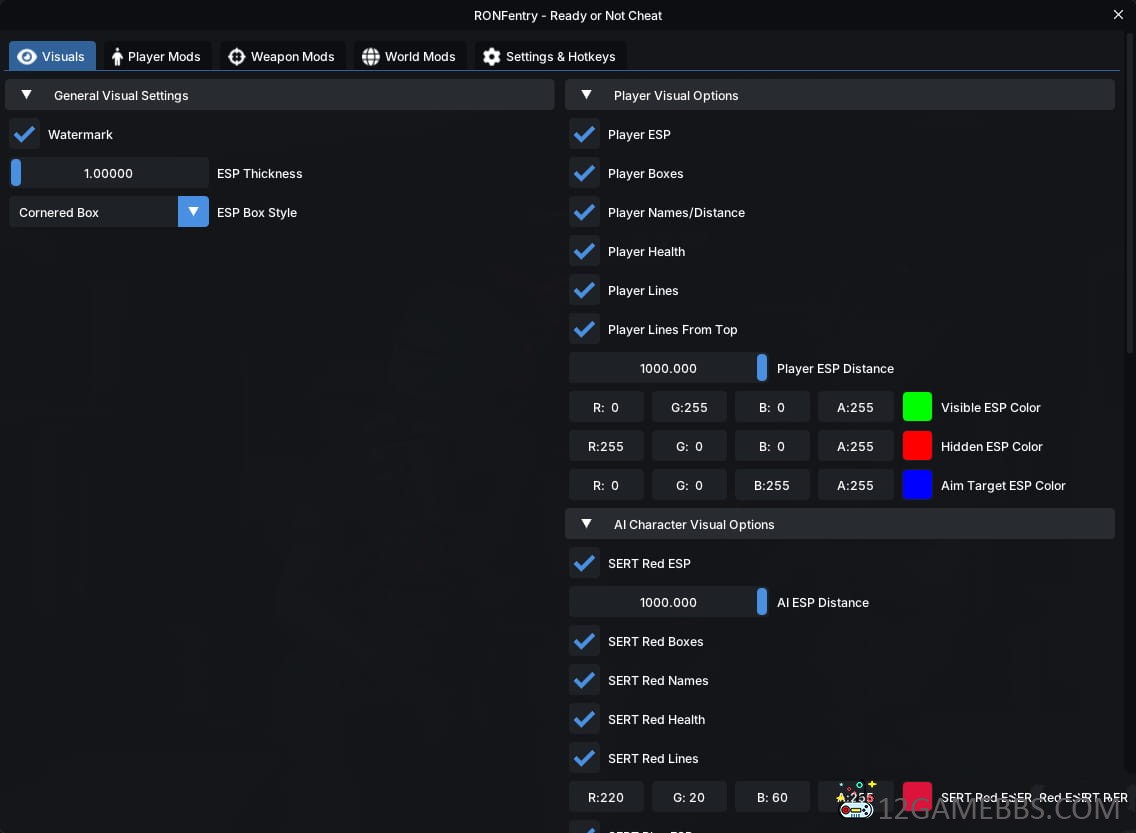Toggle the Player Names/Distance checkbox
The image size is (1136, 833).
[x=585, y=213]
